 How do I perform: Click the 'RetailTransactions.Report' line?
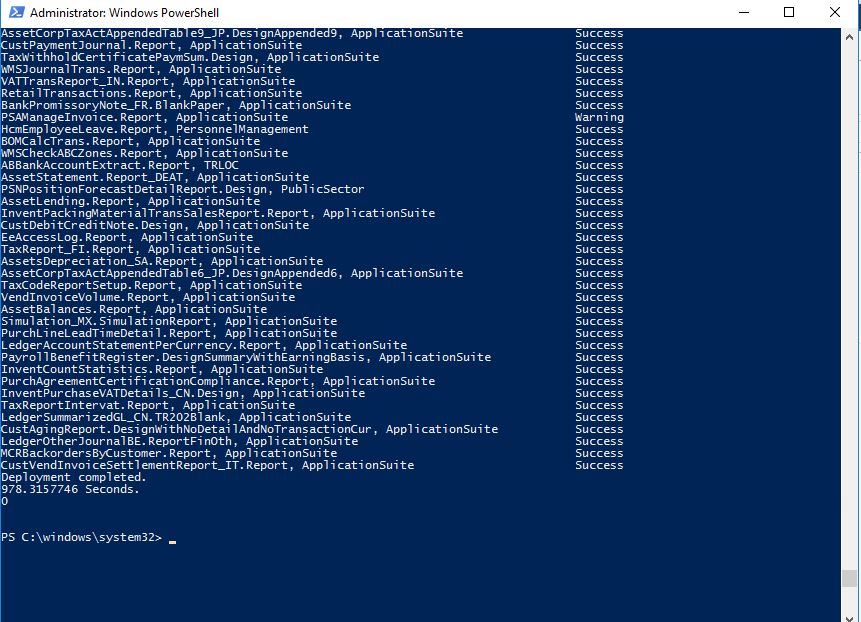coord(152,93)
